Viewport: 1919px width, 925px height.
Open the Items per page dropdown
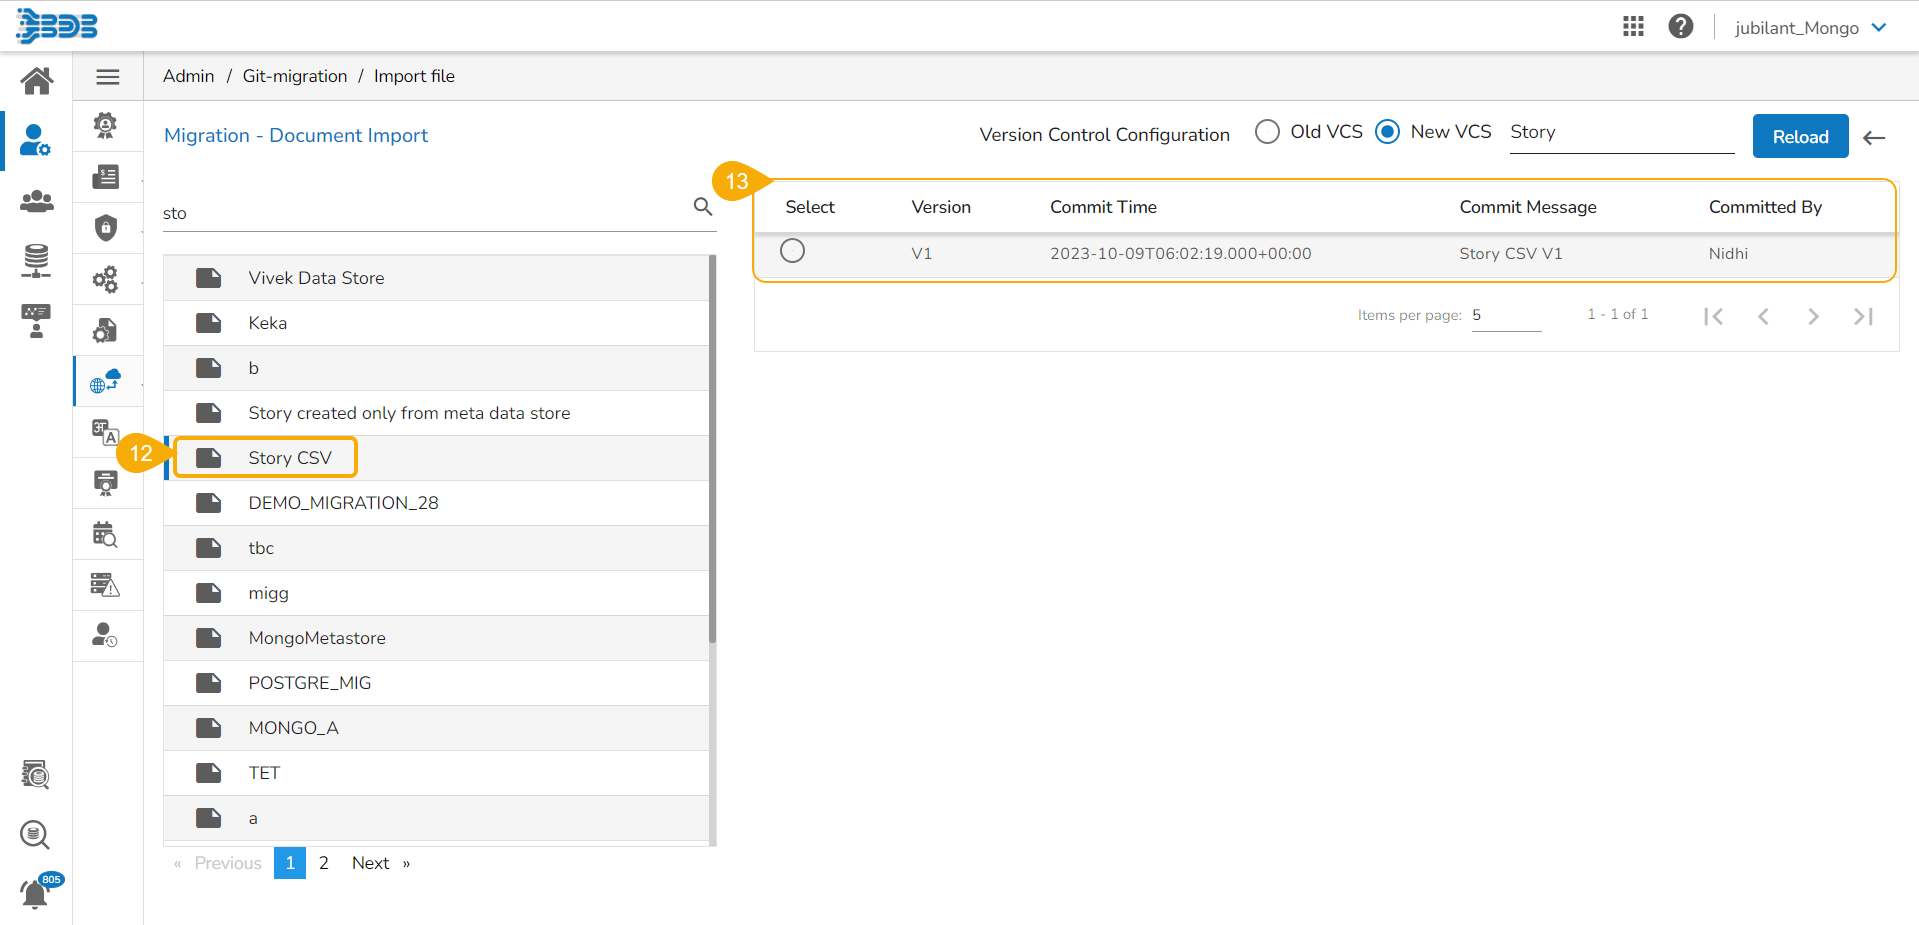click(1505, 316)
